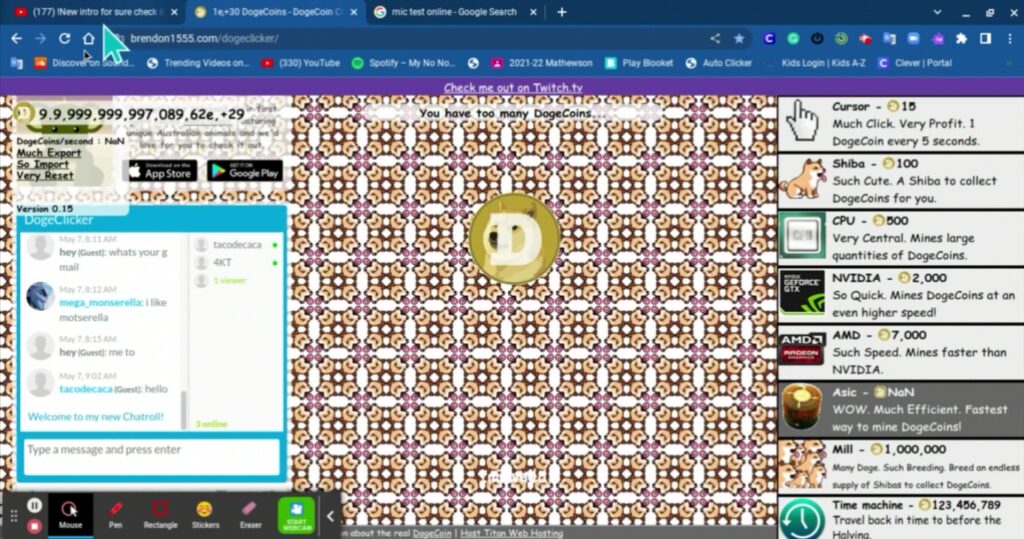Select the Asic miner icon

tap(802, 407)
